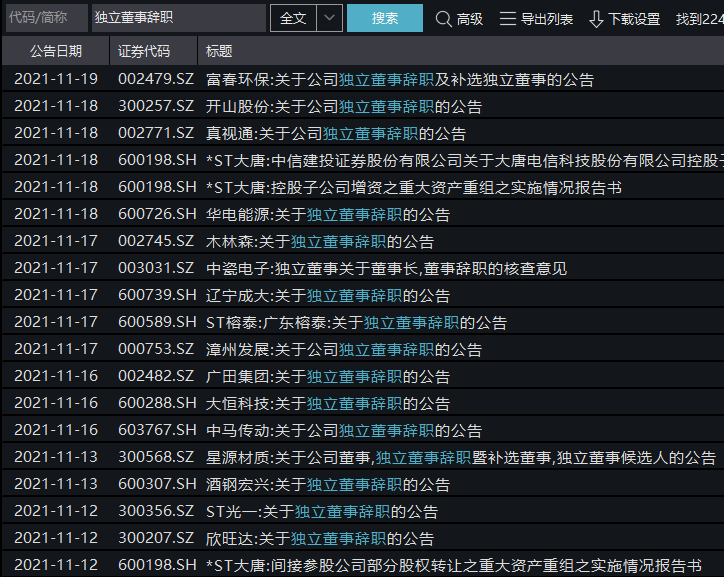Screen dimensions: 724x577
Task: Open 酒钢宏兴 announcement title
Action: click(x=328, y=484)
